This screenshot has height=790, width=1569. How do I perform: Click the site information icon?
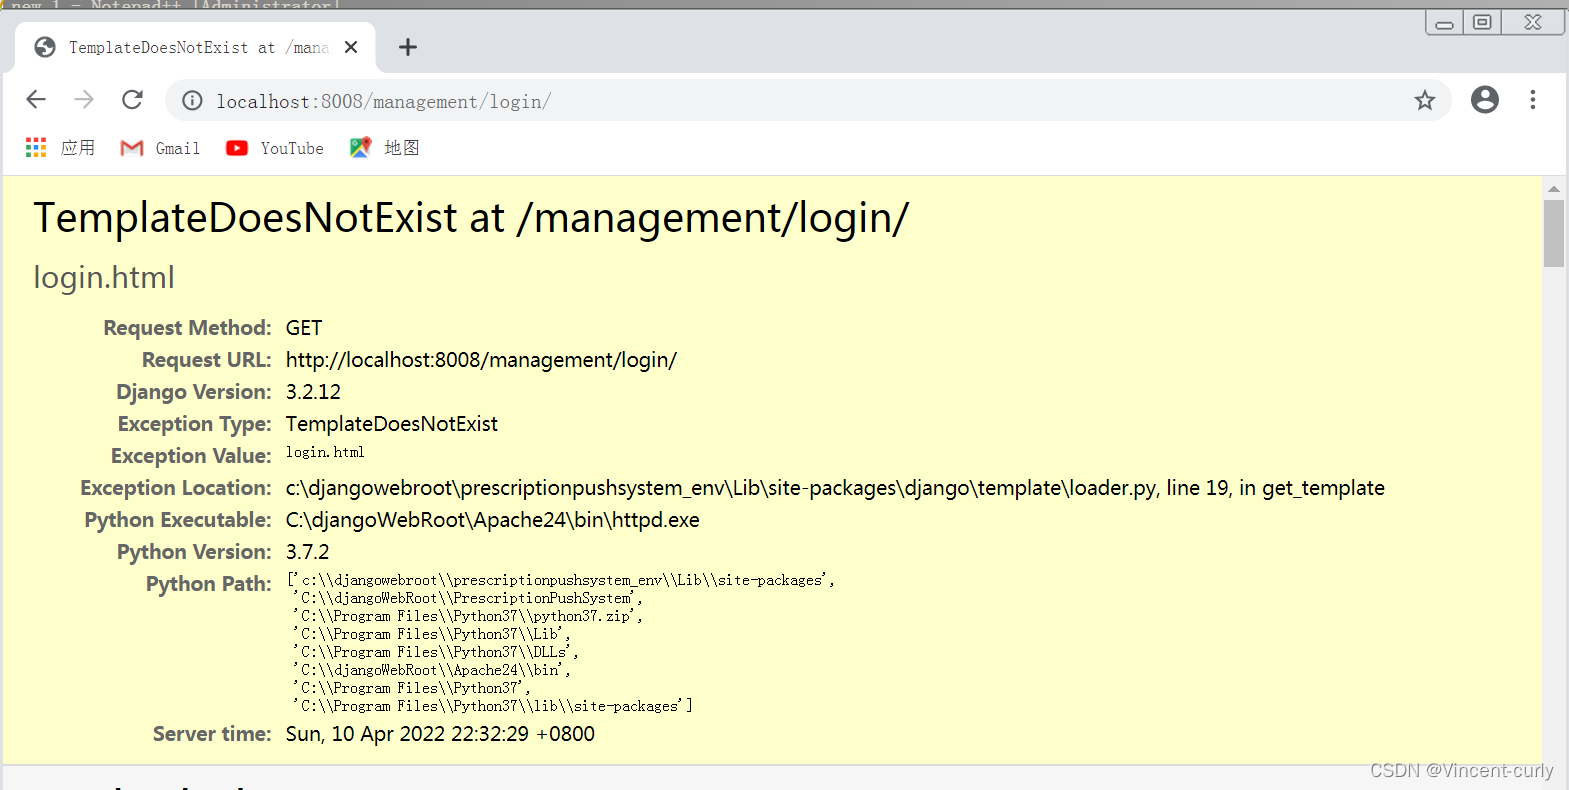(192, 101)
